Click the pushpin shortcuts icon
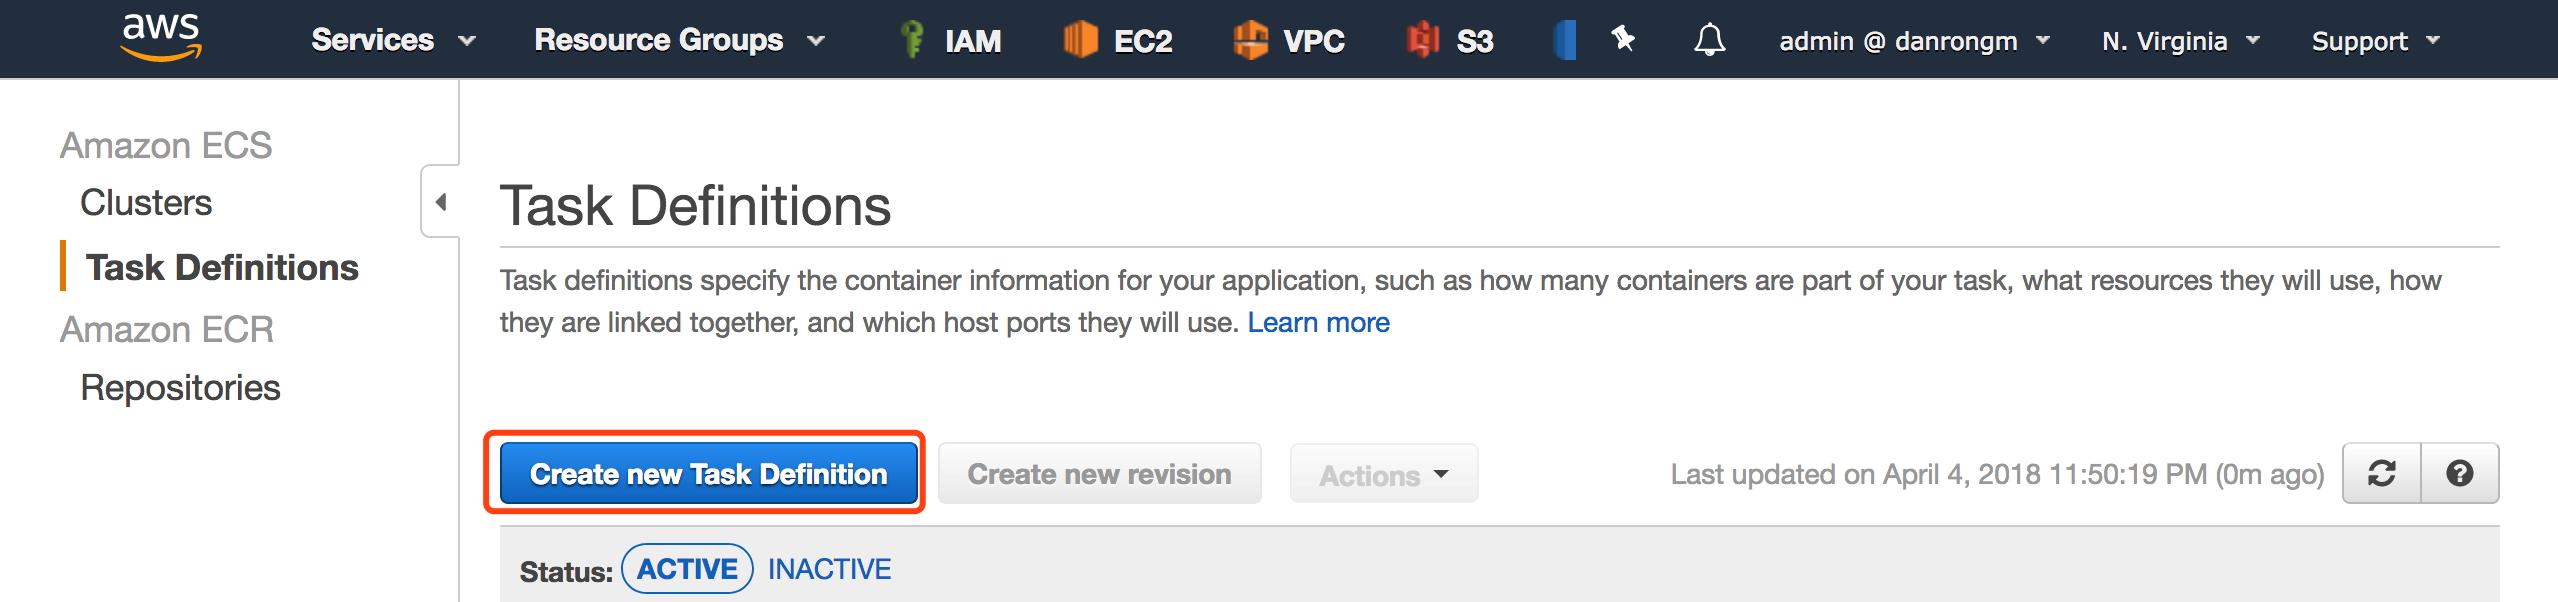 (x=1623, y=40)
